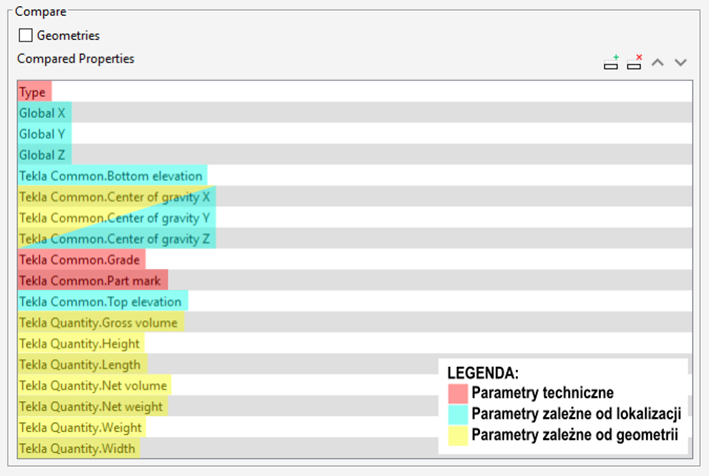709x476 pixels.
Task: Select the Tekla Quantity.Weight row
Action: (x=355, y=427)
